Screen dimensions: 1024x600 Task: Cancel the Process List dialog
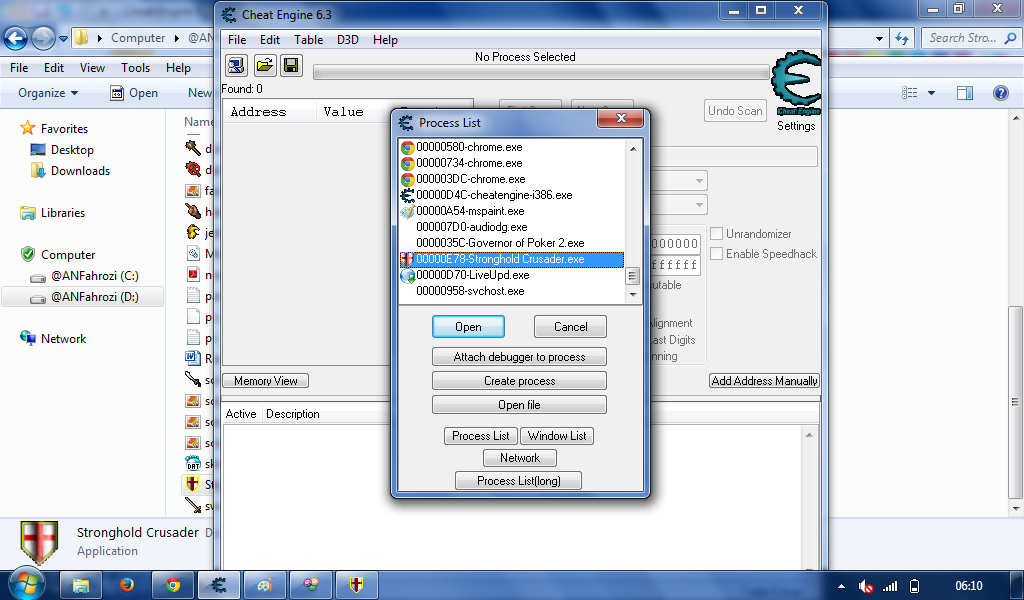click(570, 326)
